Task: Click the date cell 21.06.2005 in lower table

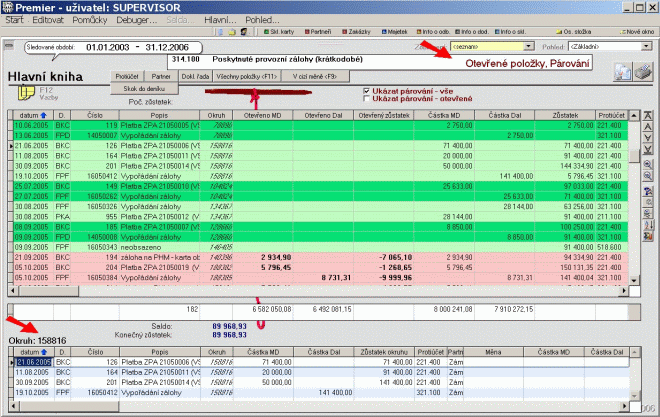Action: tap(34, 362)
